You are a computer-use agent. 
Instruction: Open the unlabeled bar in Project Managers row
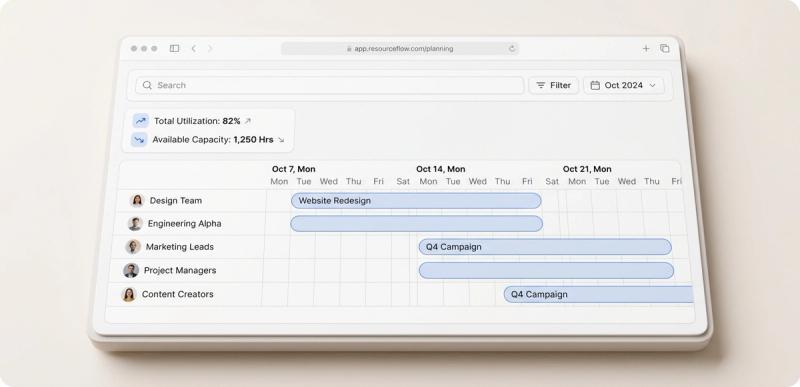pyautogui.click(x=546, y=270)
